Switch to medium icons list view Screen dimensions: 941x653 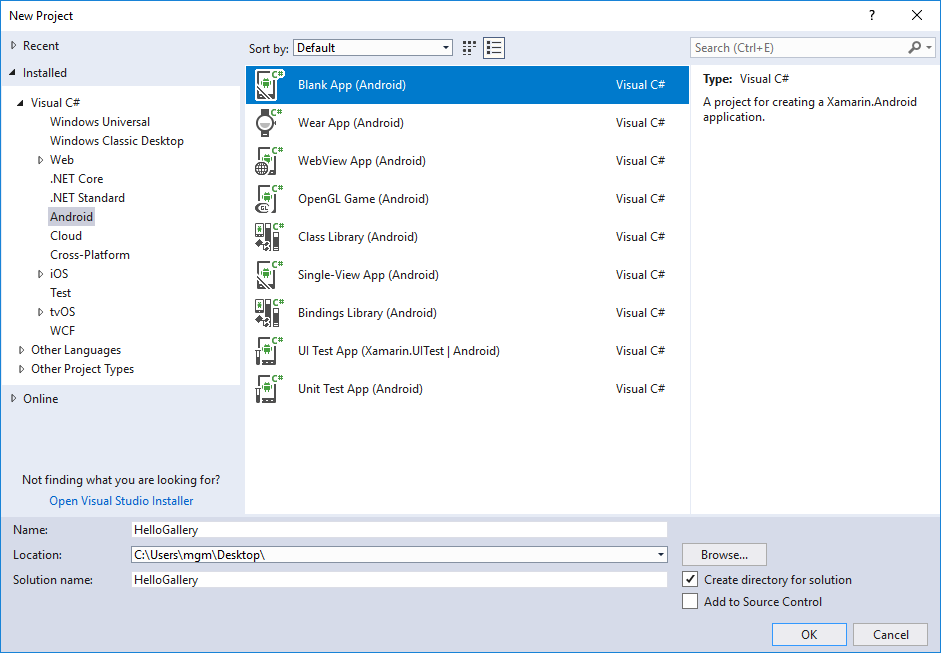click(x=494, y=48)
